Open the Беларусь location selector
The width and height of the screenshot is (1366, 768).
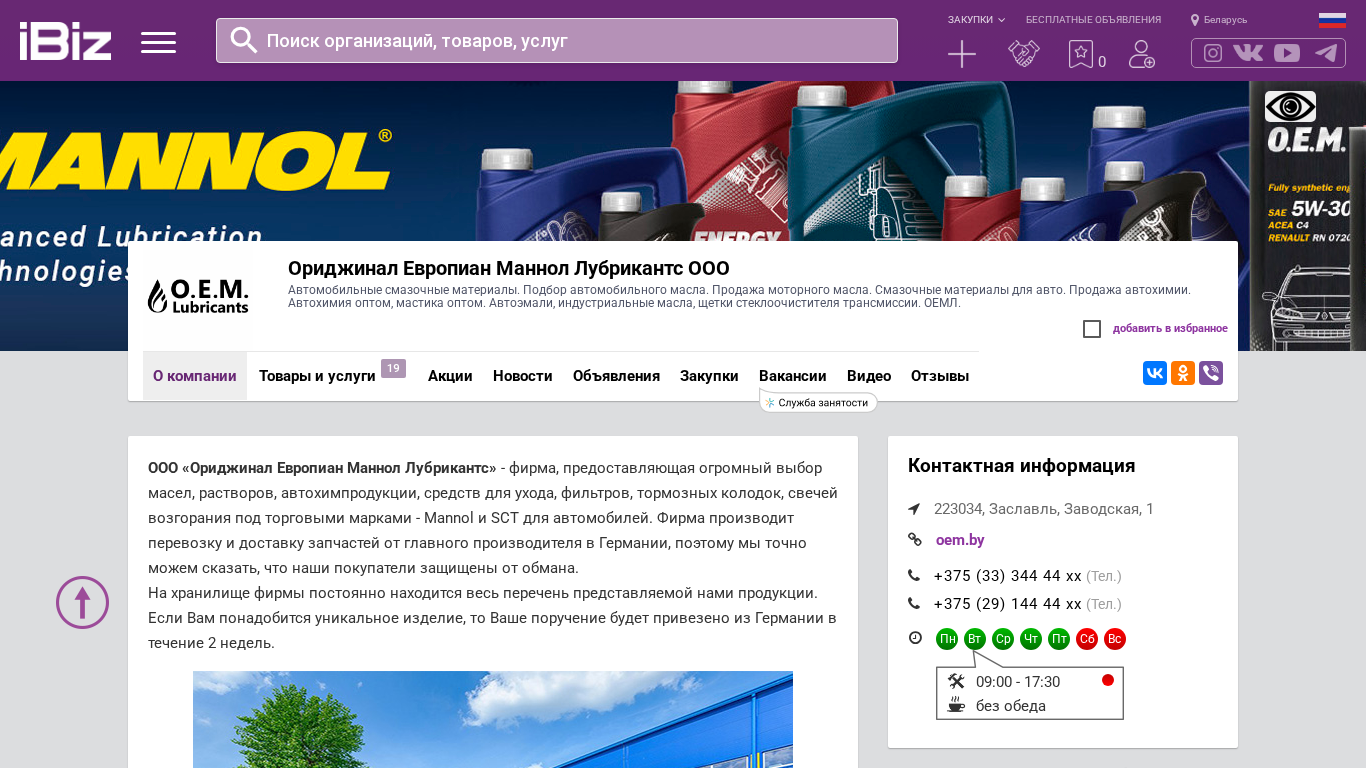point(1219,20)
